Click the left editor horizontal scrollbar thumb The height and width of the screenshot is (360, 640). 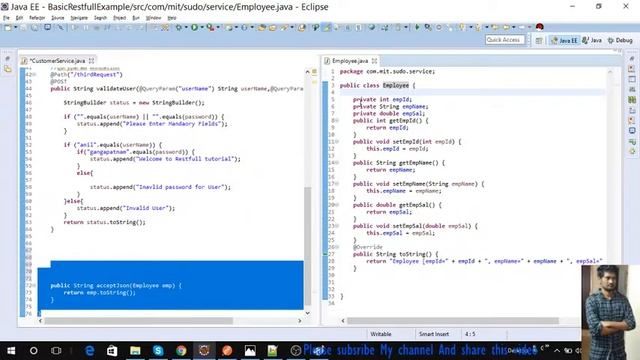[x=138, y=321]
